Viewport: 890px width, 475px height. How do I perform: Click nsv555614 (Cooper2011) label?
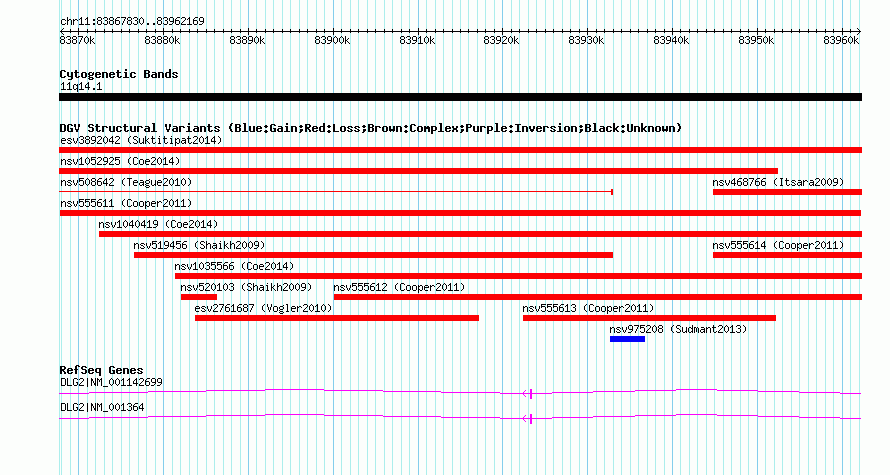(x=778, y=245)
